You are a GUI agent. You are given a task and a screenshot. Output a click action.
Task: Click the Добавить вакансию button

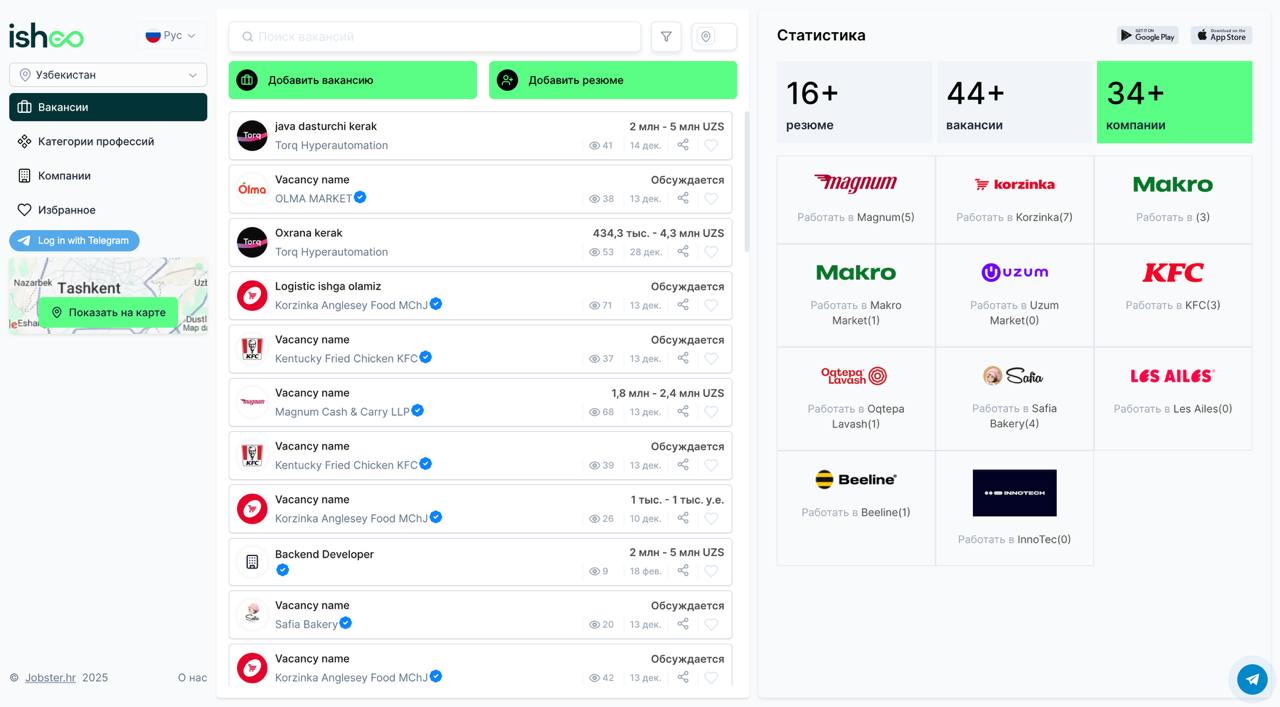pyautogui.click(x=352, y=80)
